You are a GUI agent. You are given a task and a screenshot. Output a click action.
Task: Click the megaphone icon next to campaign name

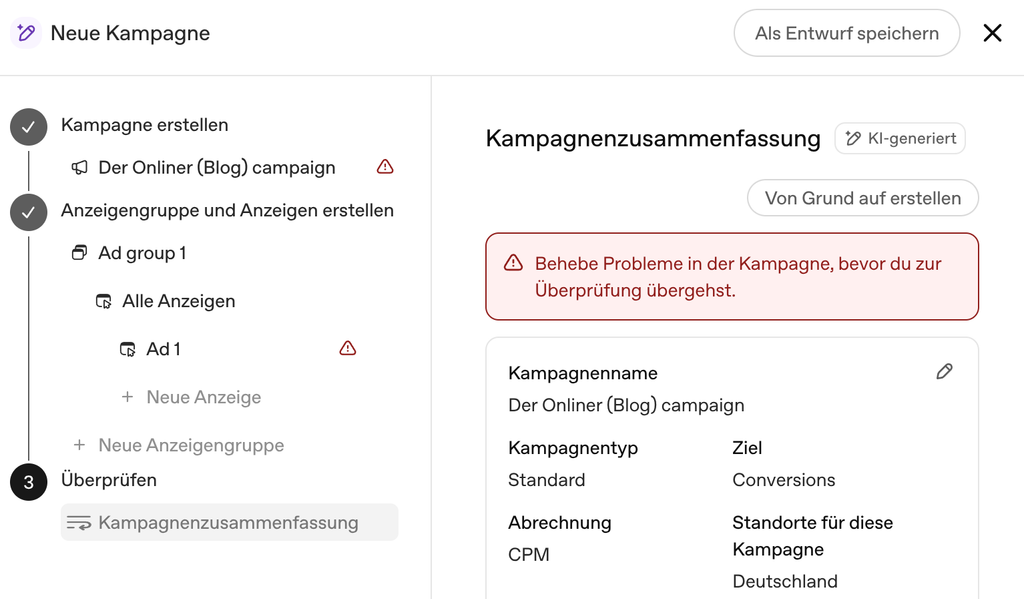pos(80,168)
